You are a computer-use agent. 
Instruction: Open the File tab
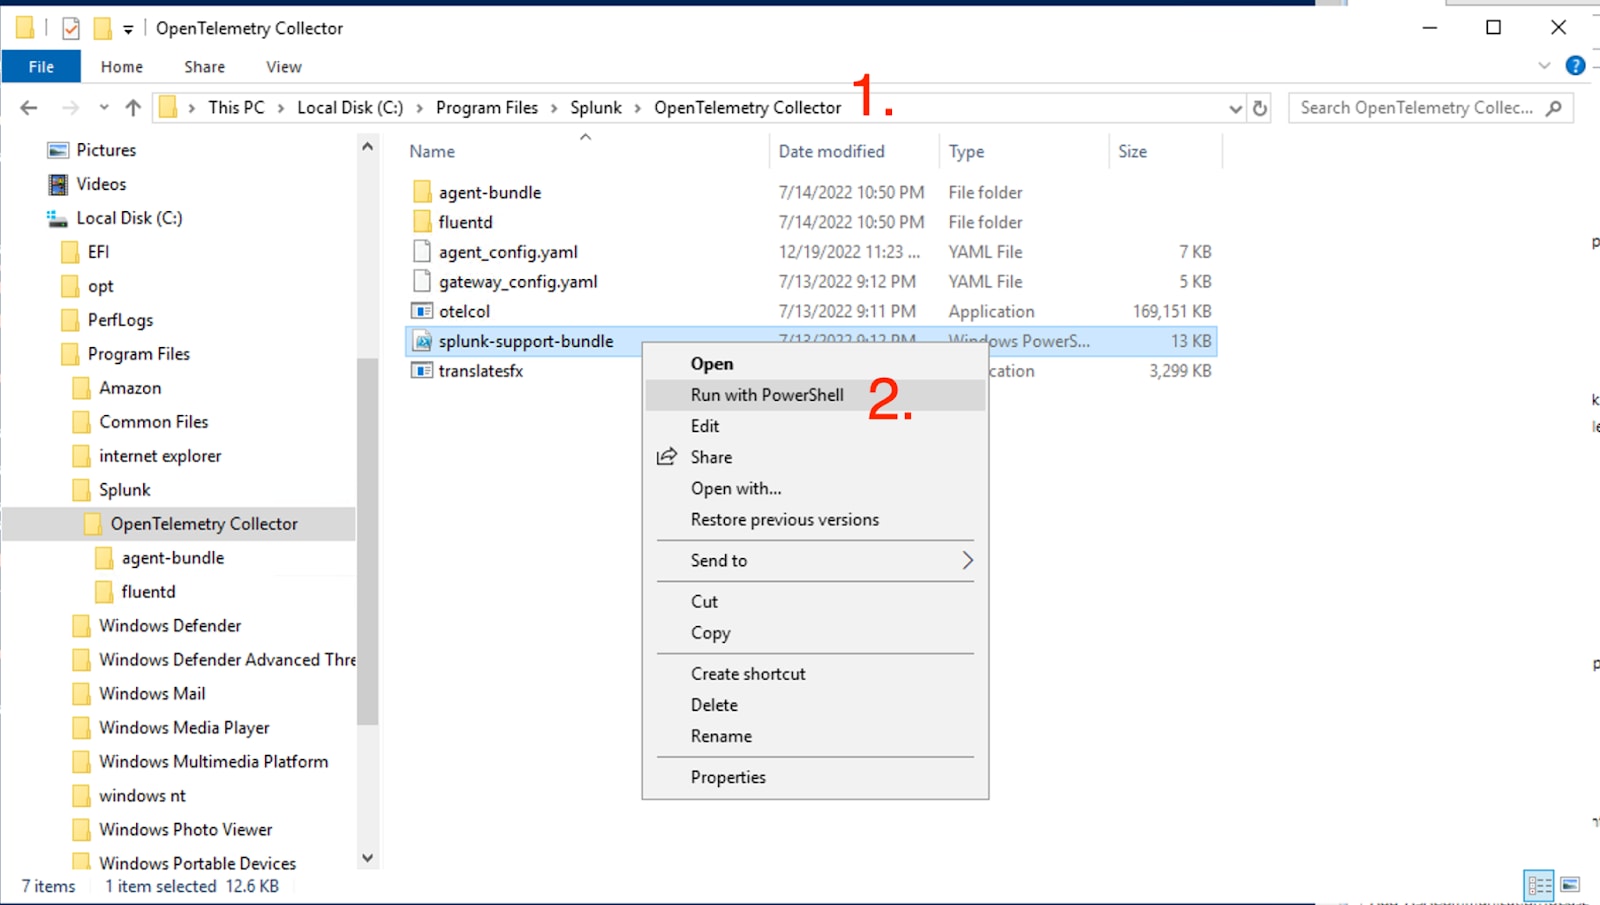[41, 66]
